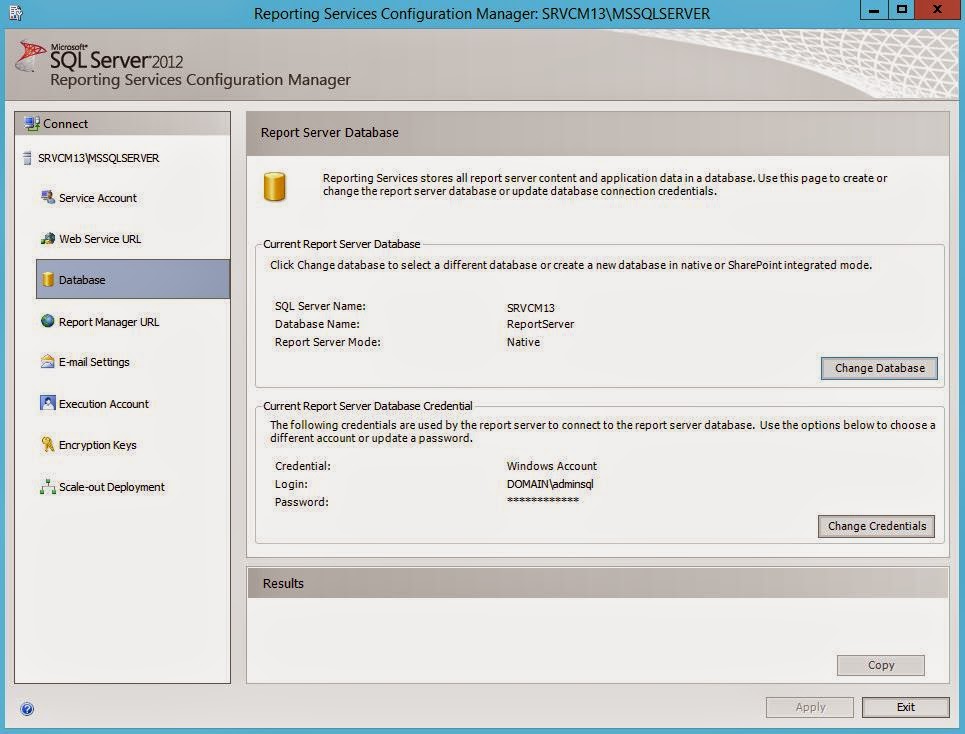Click the Connect button

point(122,124)
